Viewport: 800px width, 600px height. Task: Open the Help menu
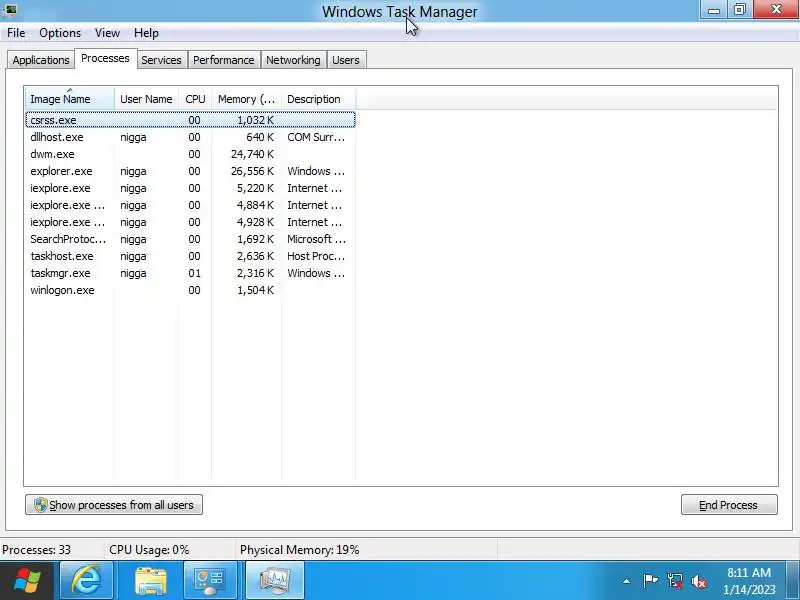146,33
